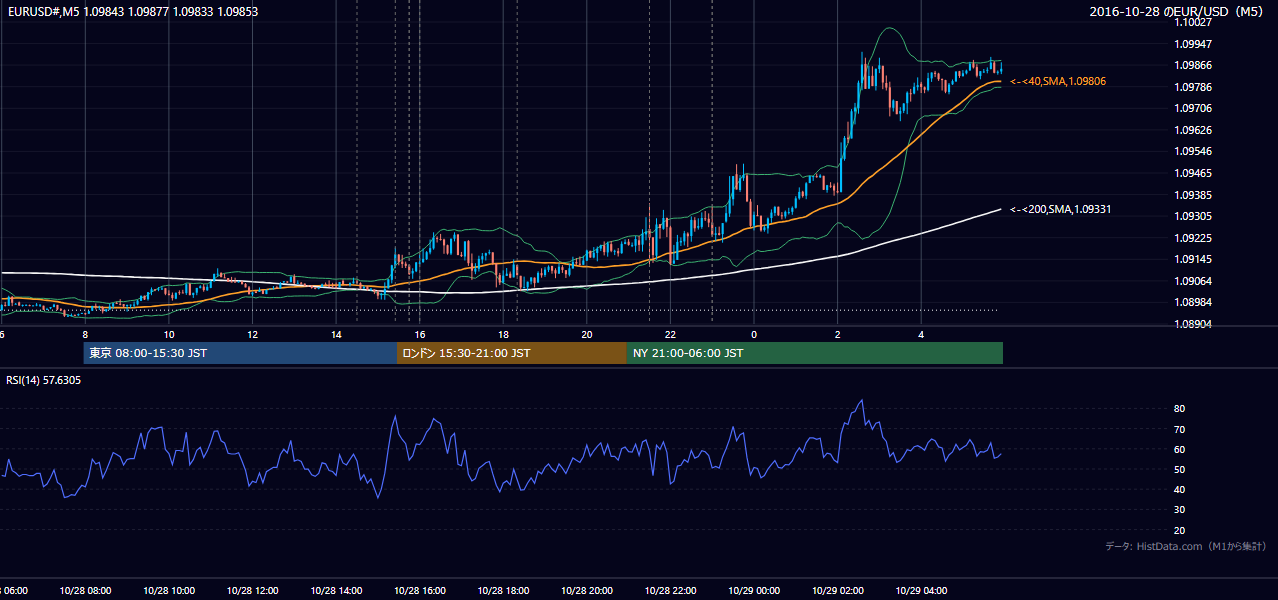Image resolution: width=1278 pixels, height=600 pixels.
Task: Click the 10/28 22:00 bottom date label
Action: [x=670, y=590]
